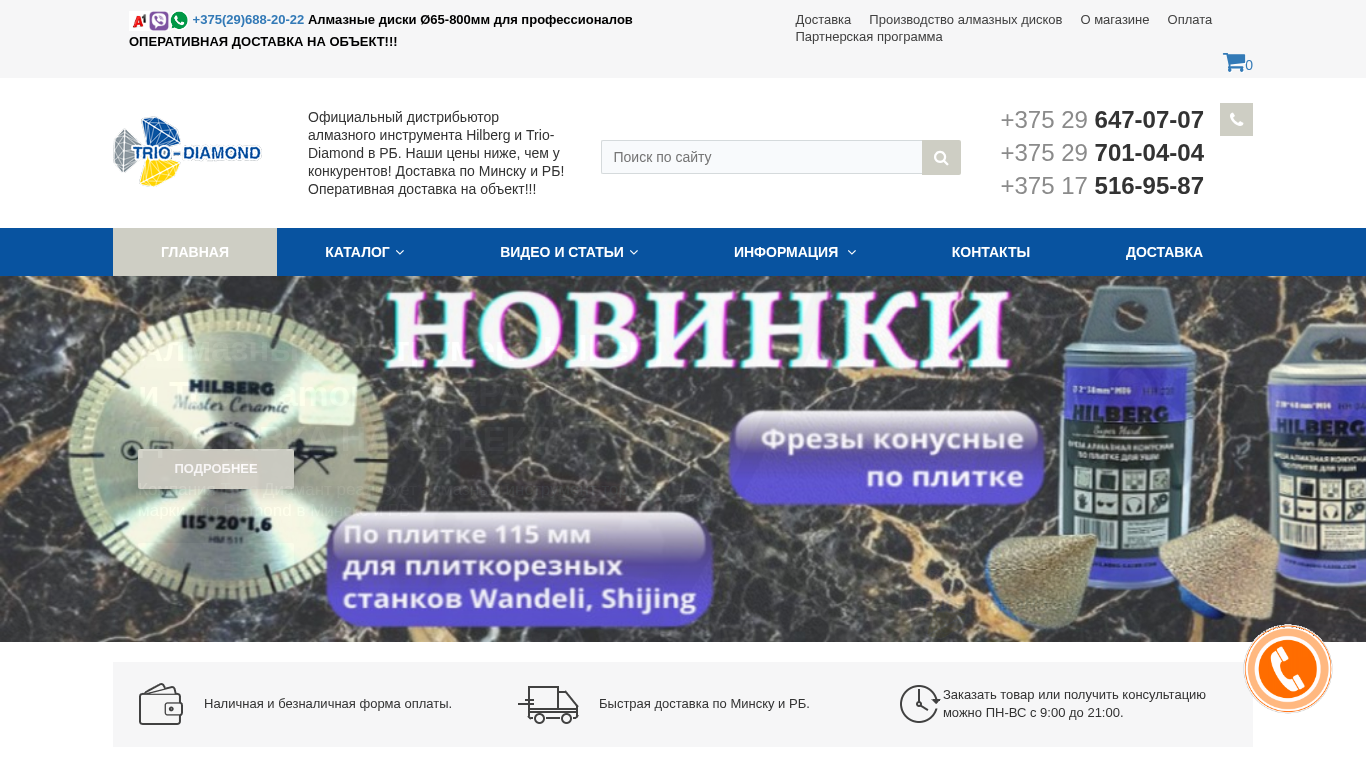Click phone number +375 17 516-95-87

[1102, 186]
